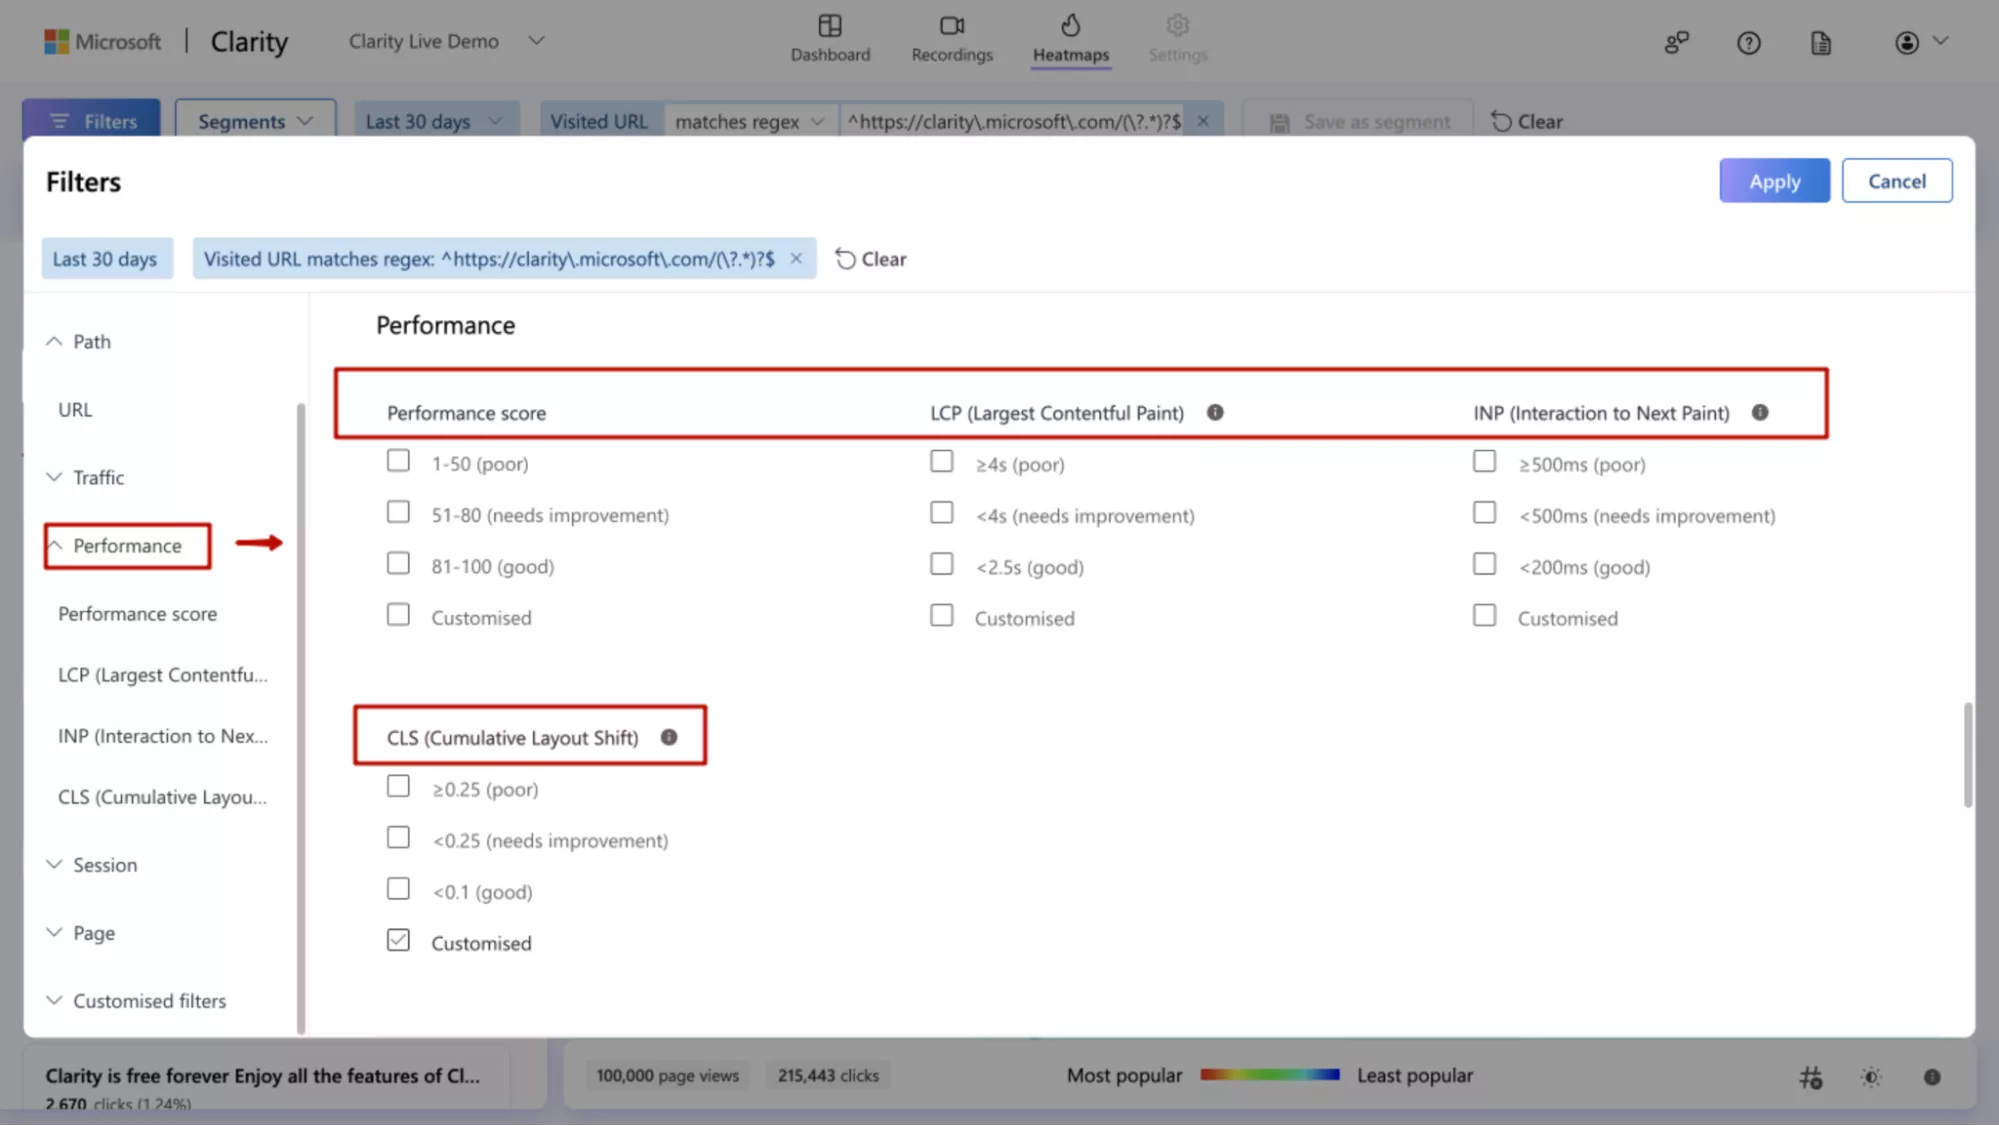The image size is (1999, 1126).
Task: Enable the <2.5s (good) LCP checkbox
Action: [941, 564]
